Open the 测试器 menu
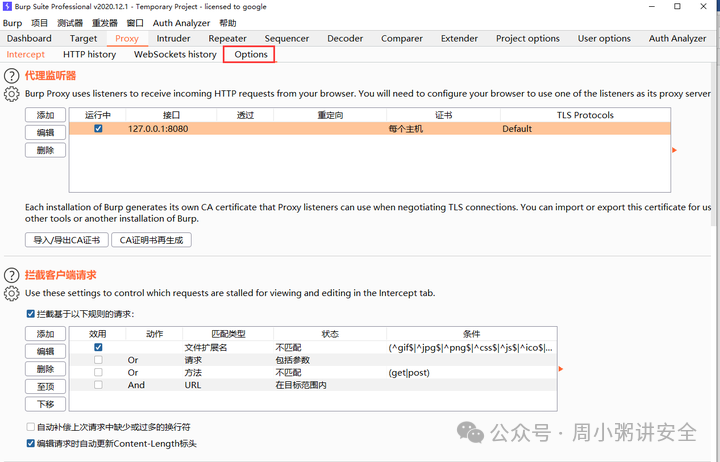 pos(70,23)
